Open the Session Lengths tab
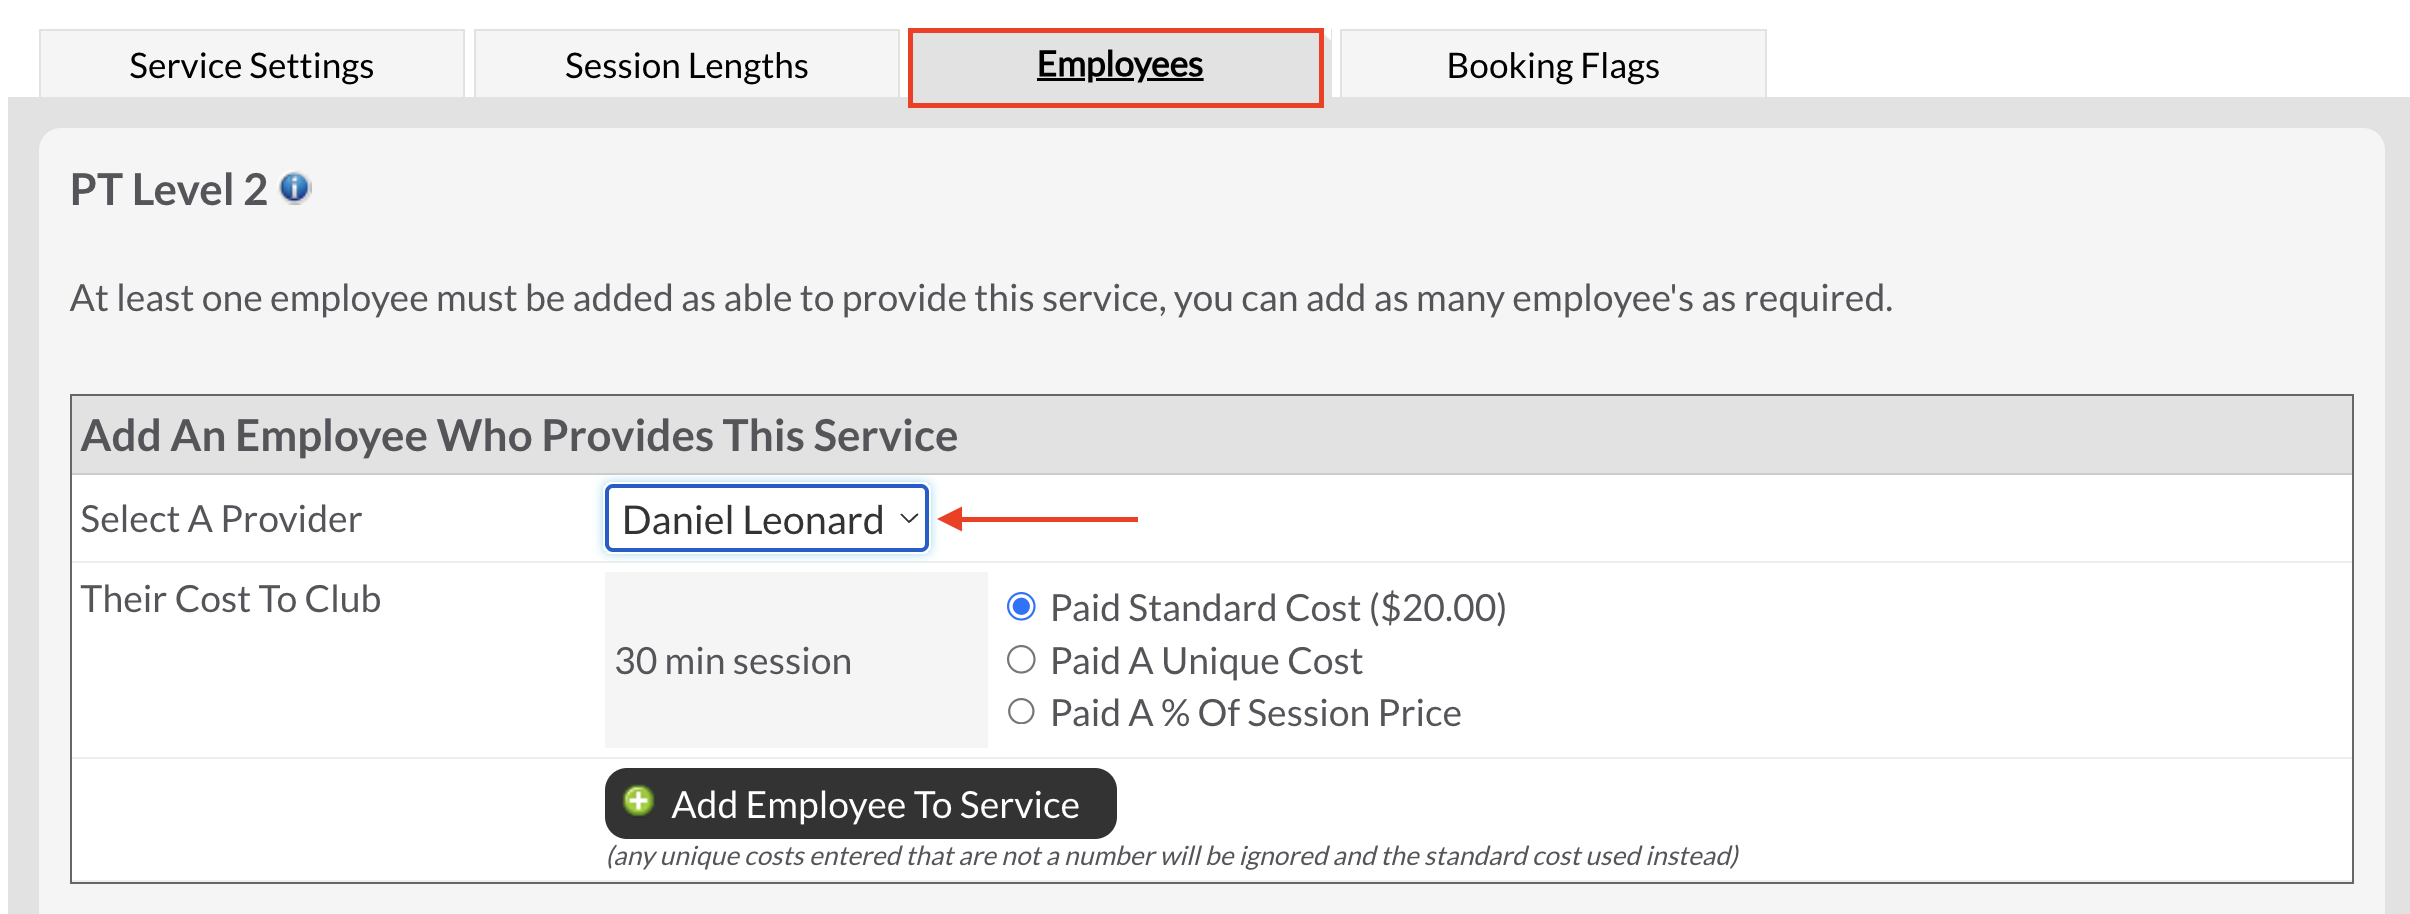 687,65
